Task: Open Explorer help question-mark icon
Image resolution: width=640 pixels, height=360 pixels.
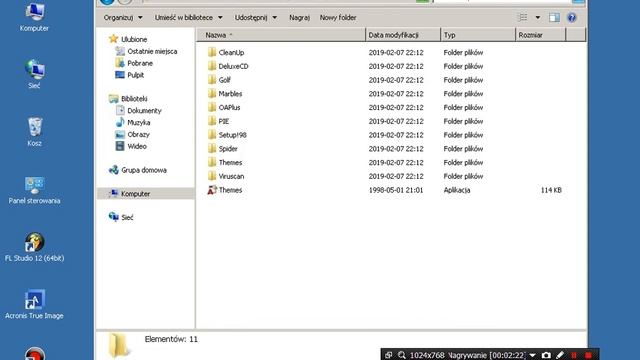Action: click(571, 18)
